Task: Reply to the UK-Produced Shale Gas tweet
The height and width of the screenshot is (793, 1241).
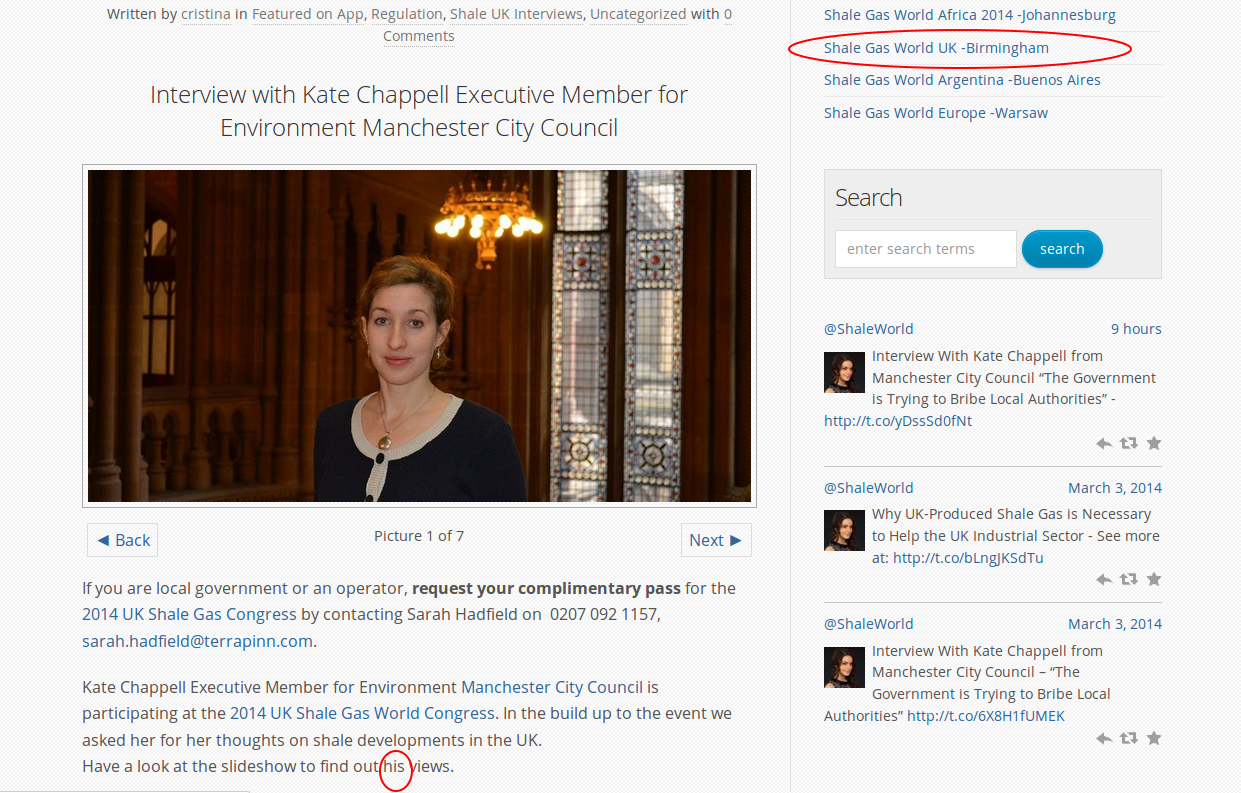Action: 1104,579
